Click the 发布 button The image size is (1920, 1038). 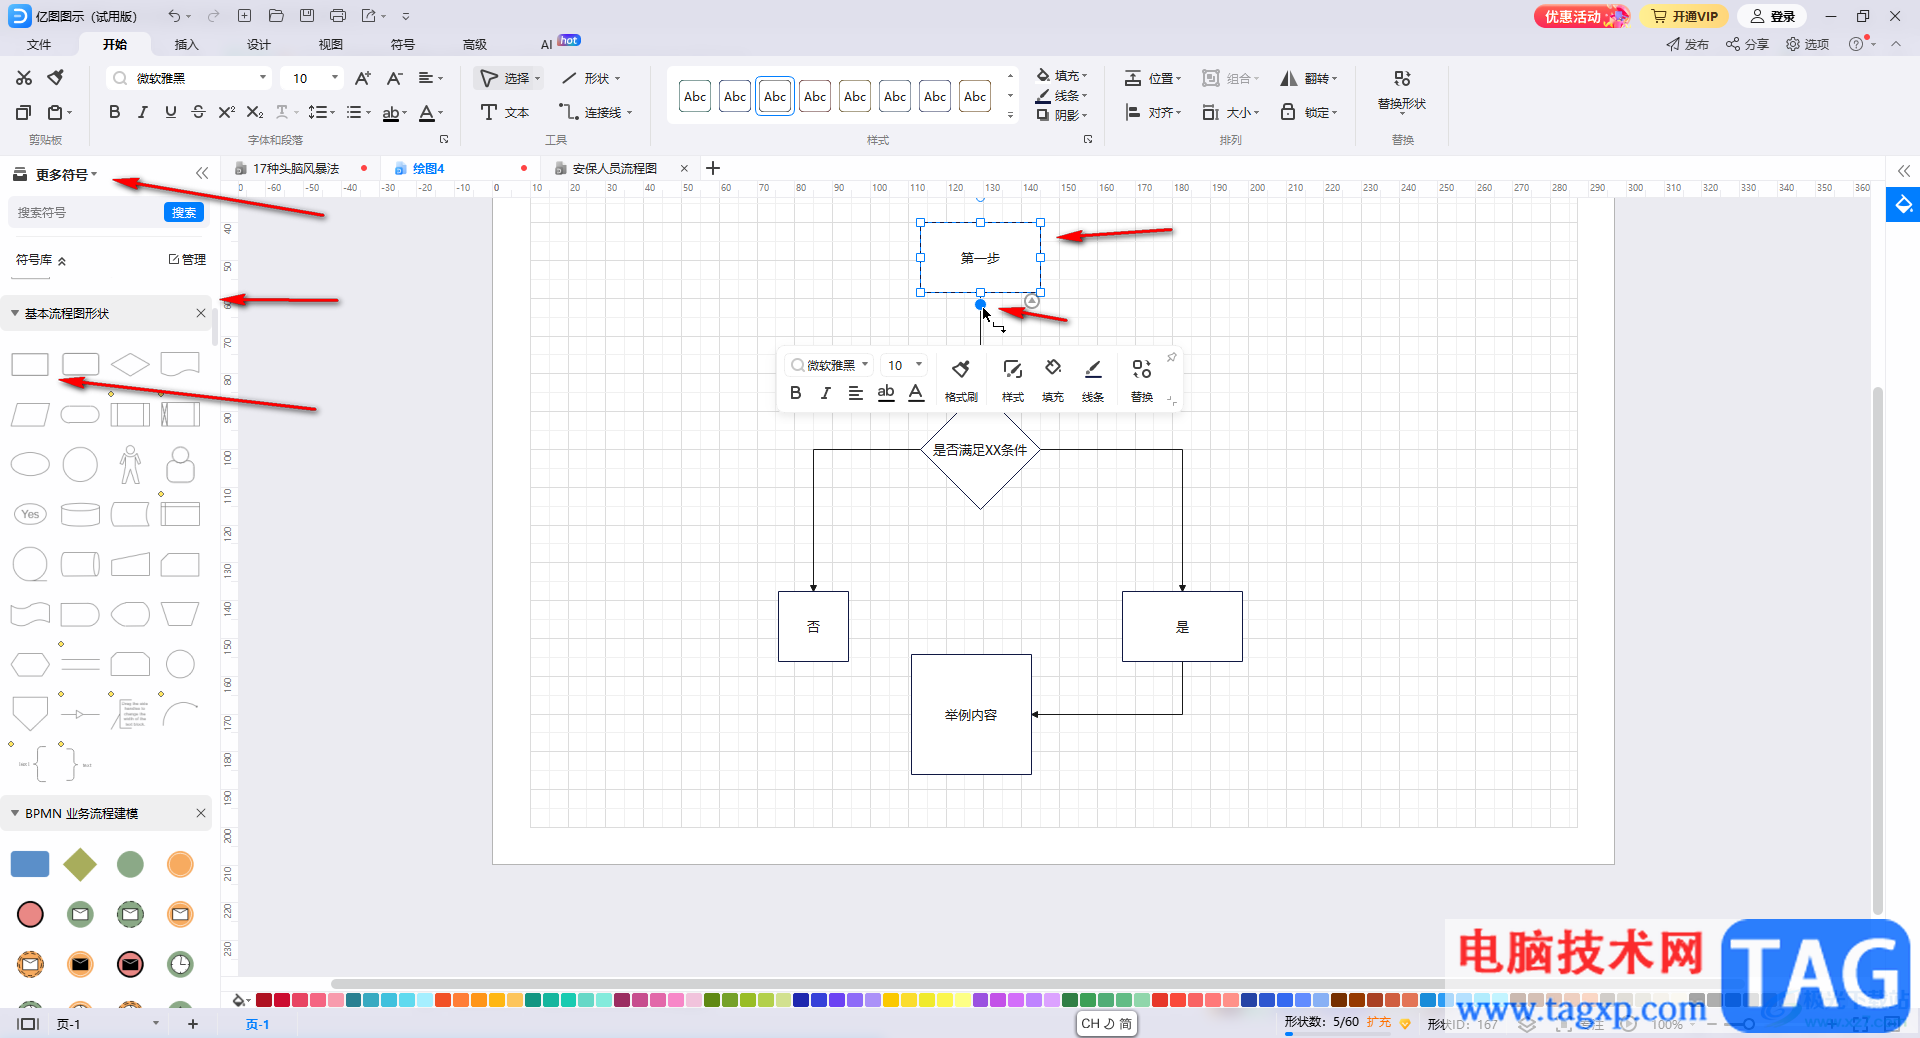[x=1687, y=44]
